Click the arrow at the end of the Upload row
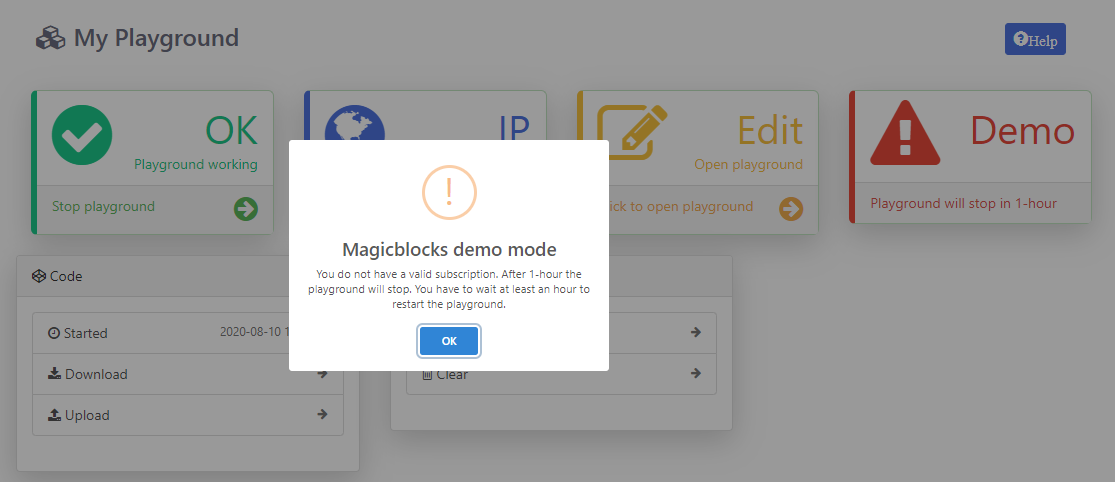 click(322, 414)
